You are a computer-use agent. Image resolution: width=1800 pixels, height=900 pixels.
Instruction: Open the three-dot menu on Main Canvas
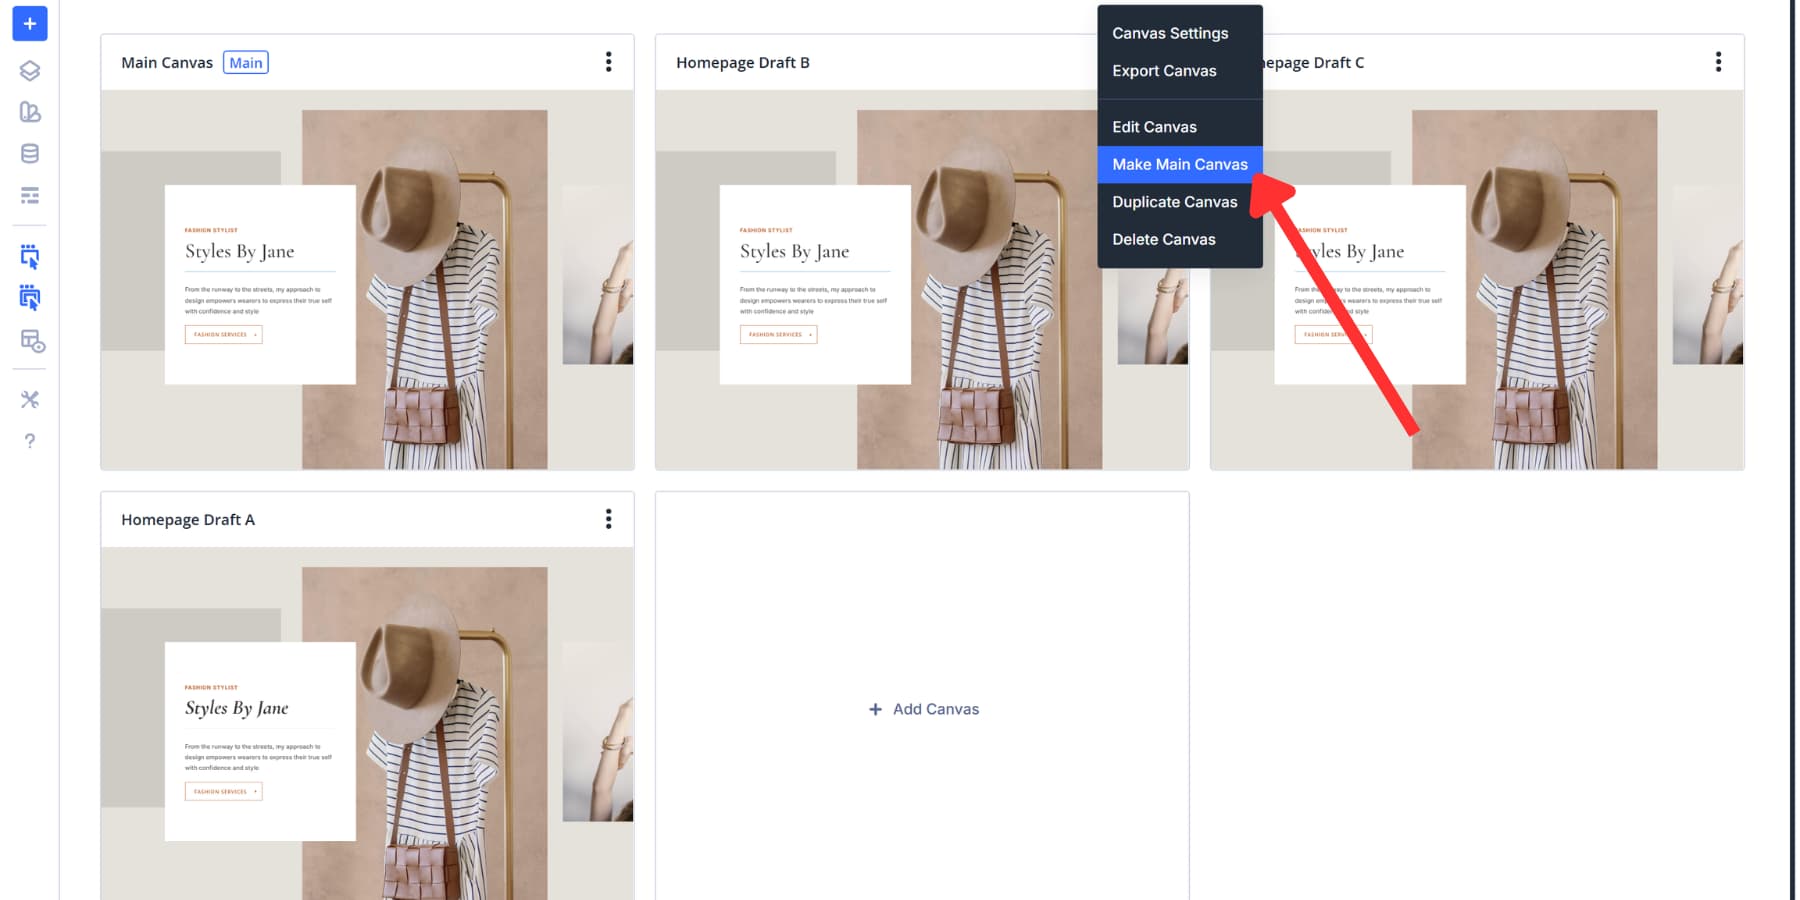pyautogui.click(x=609, y=62)
